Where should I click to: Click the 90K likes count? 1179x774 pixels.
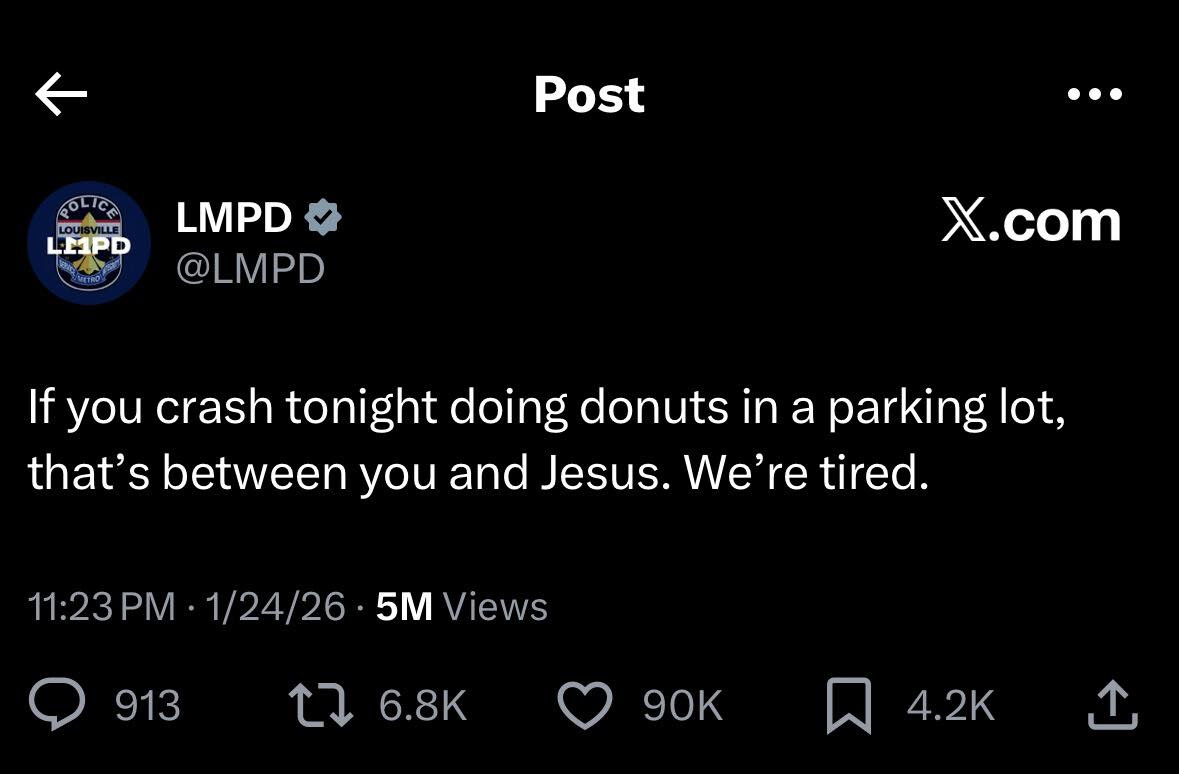click(682, 706)
